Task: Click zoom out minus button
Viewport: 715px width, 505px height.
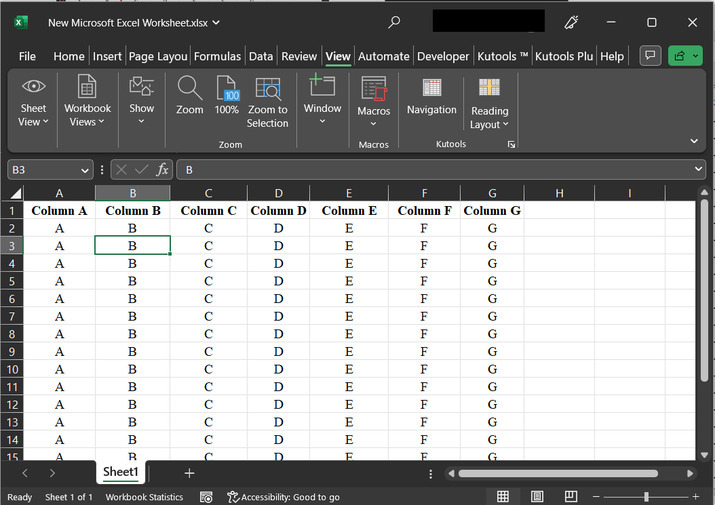Action: (x=596, y=496)
